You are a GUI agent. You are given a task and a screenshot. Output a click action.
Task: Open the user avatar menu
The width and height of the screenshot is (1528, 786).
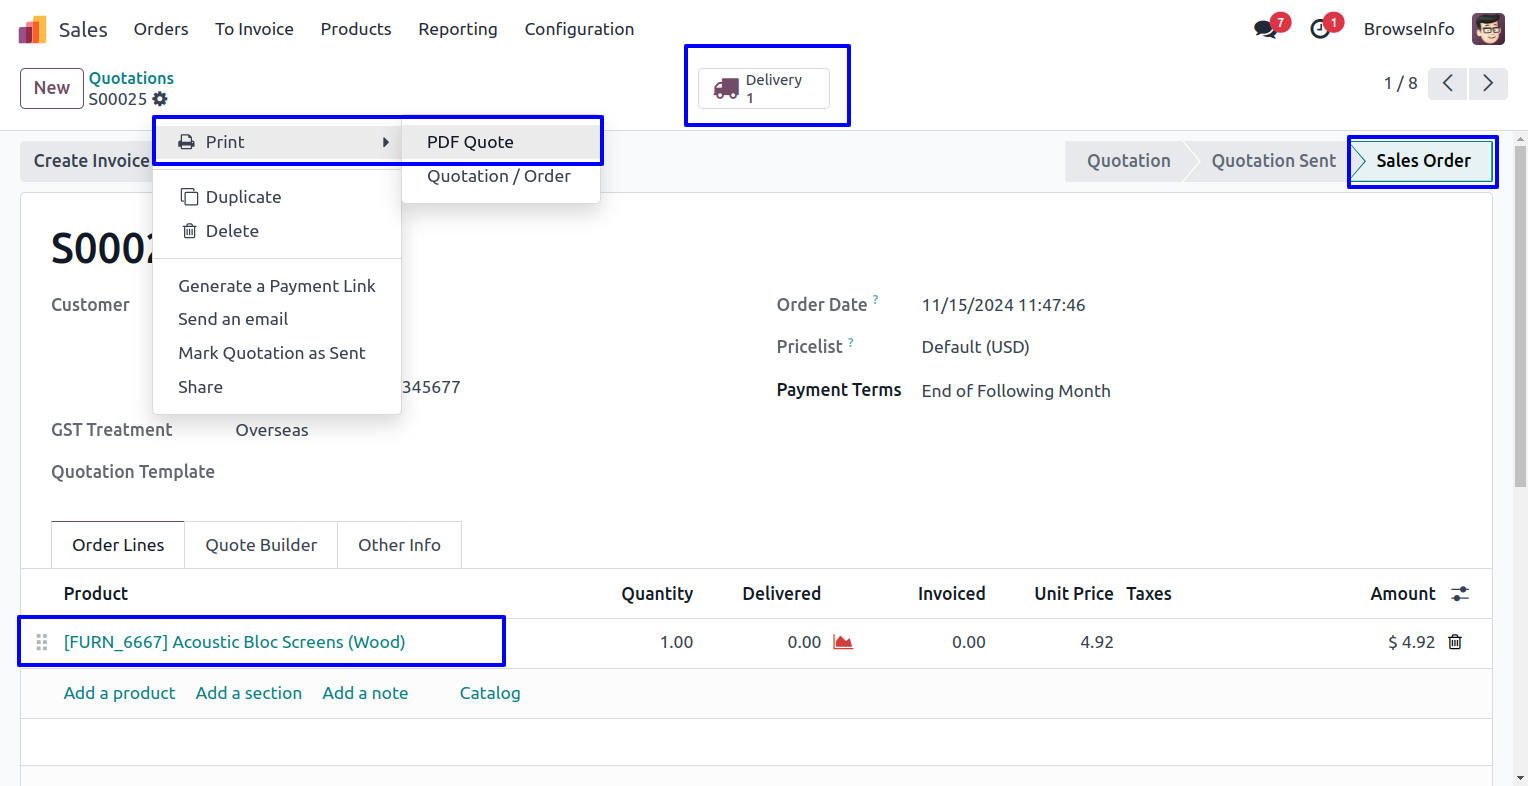point(1488,29)
